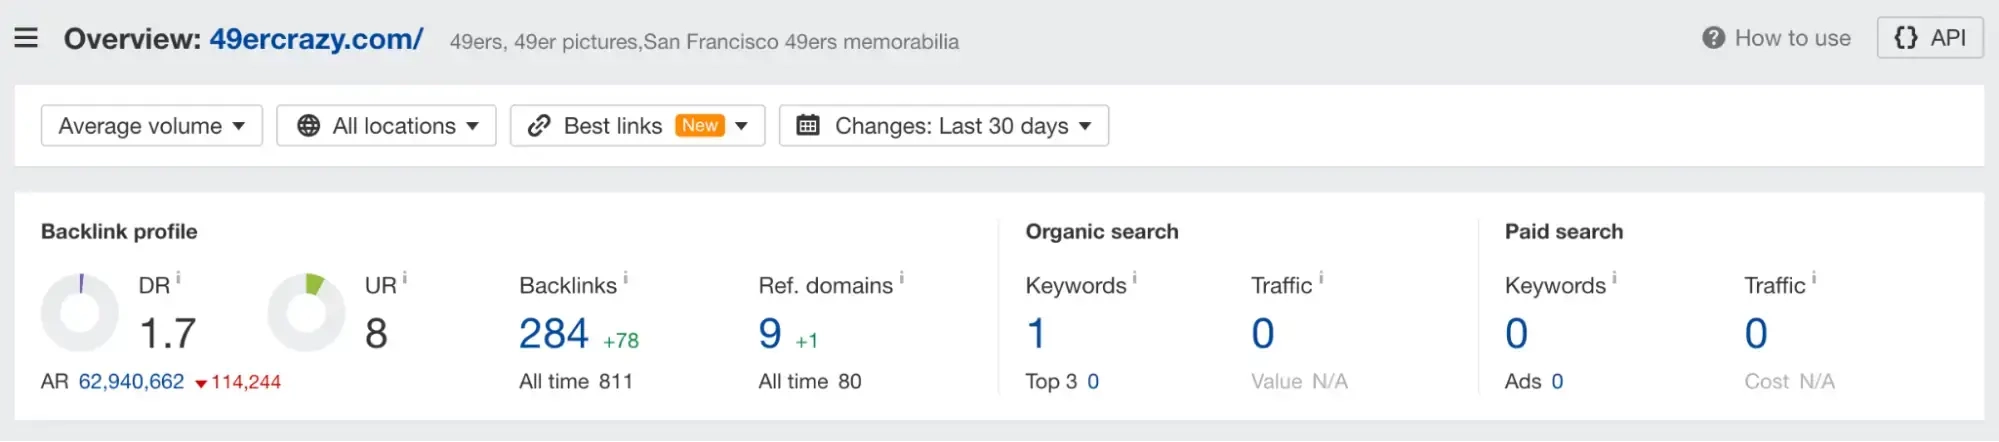Open the Average volume dropdown
Viewport: 1999px width, 442px height.
click(151, 126)
